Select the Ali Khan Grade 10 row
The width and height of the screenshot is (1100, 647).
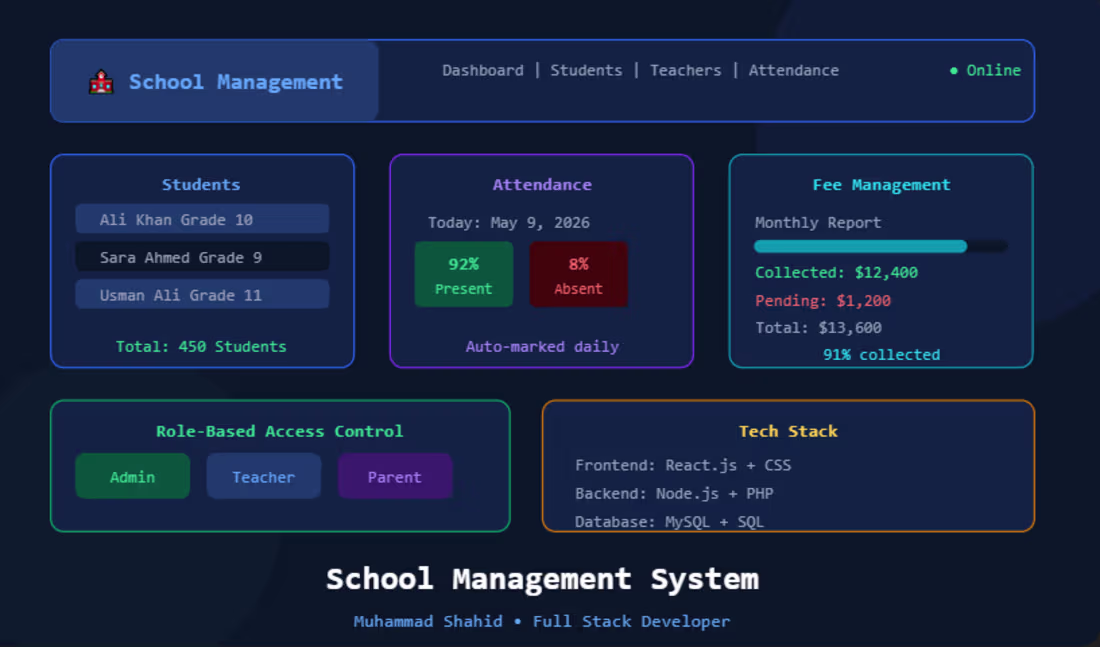pyautogui.click(x=202, y=219)
